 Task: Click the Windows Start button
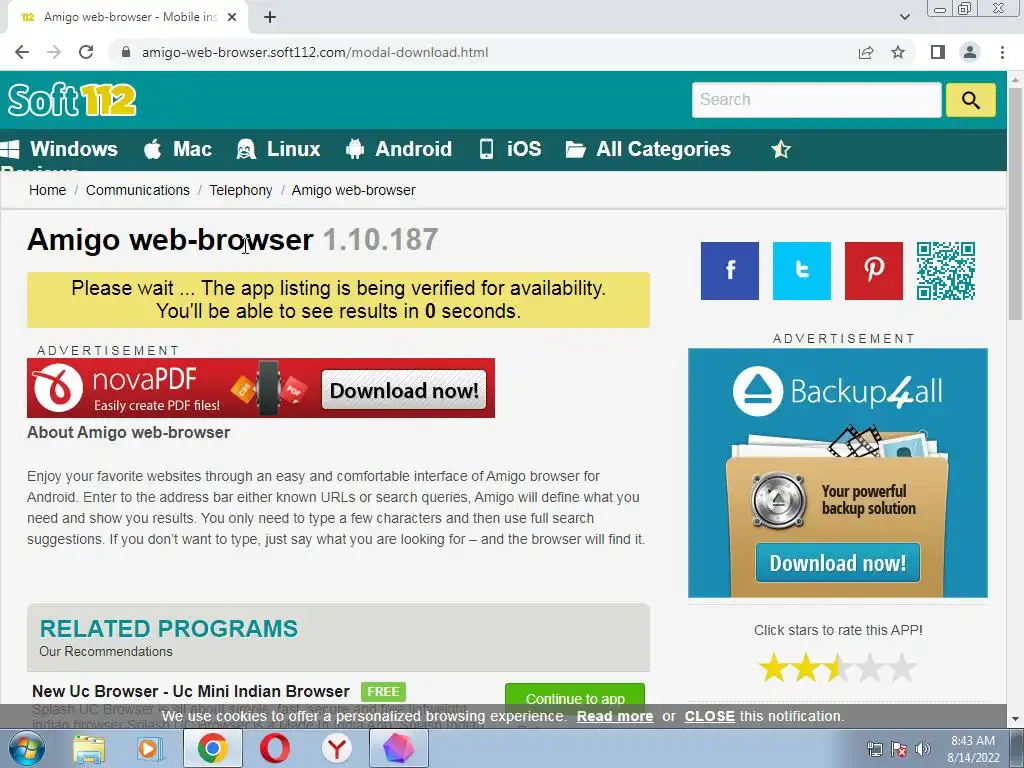(27, 748)
